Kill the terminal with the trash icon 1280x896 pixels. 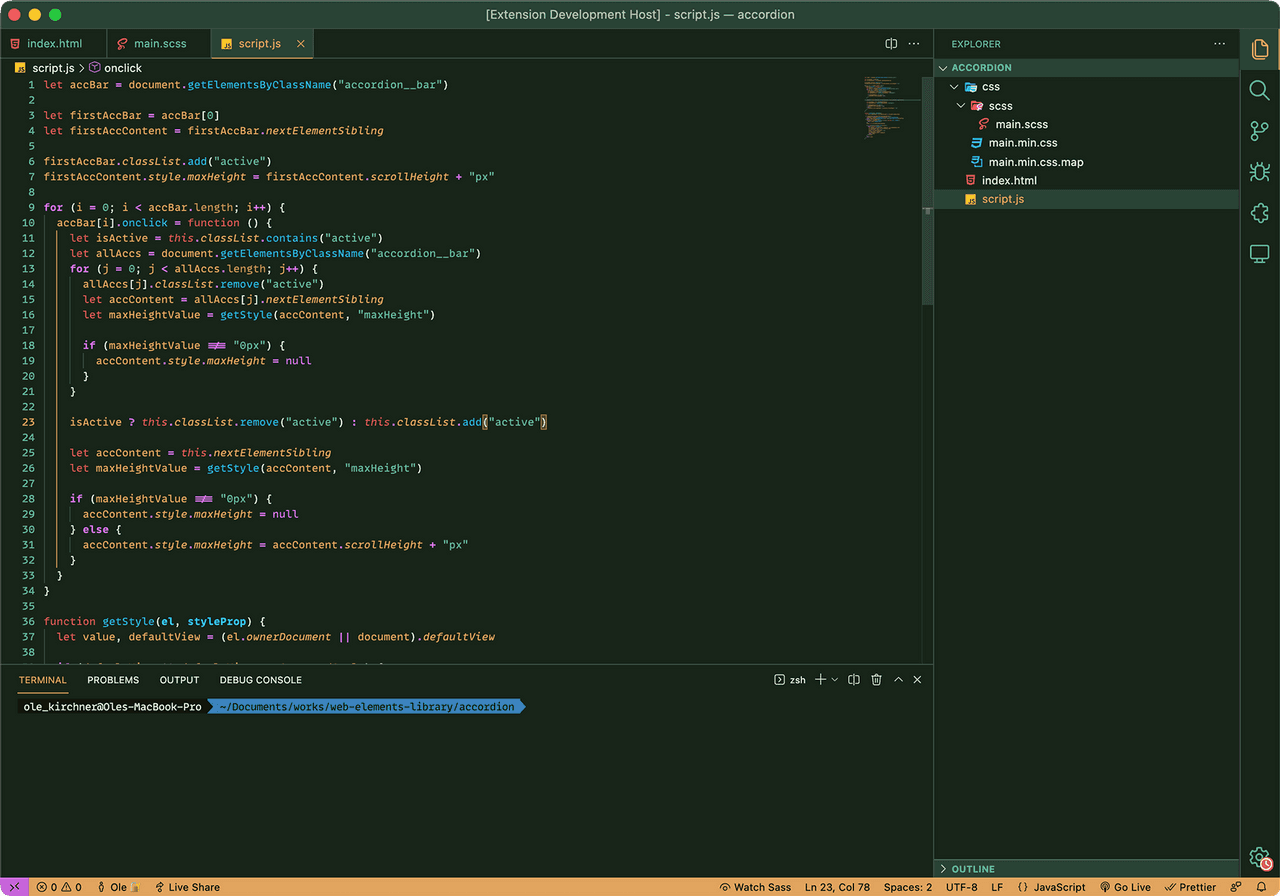(876, 679)
